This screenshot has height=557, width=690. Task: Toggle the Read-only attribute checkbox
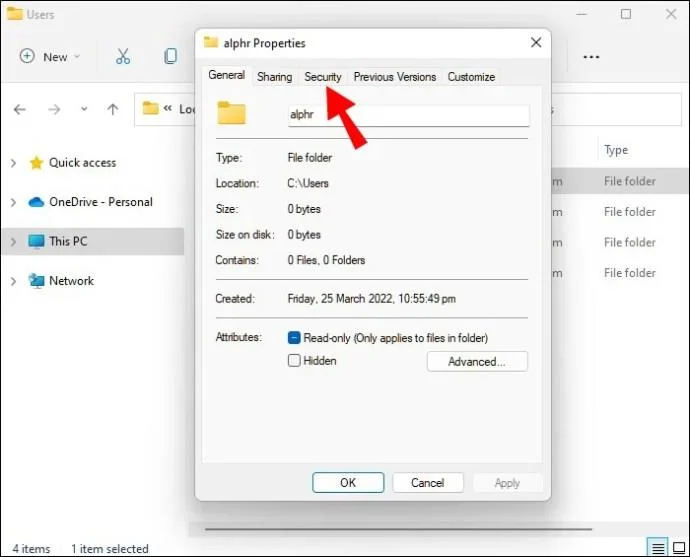click(x=294, y=337)
